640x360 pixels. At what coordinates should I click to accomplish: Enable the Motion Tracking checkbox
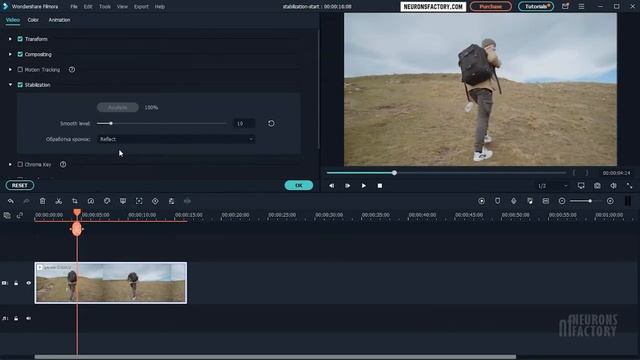(20, 69)
